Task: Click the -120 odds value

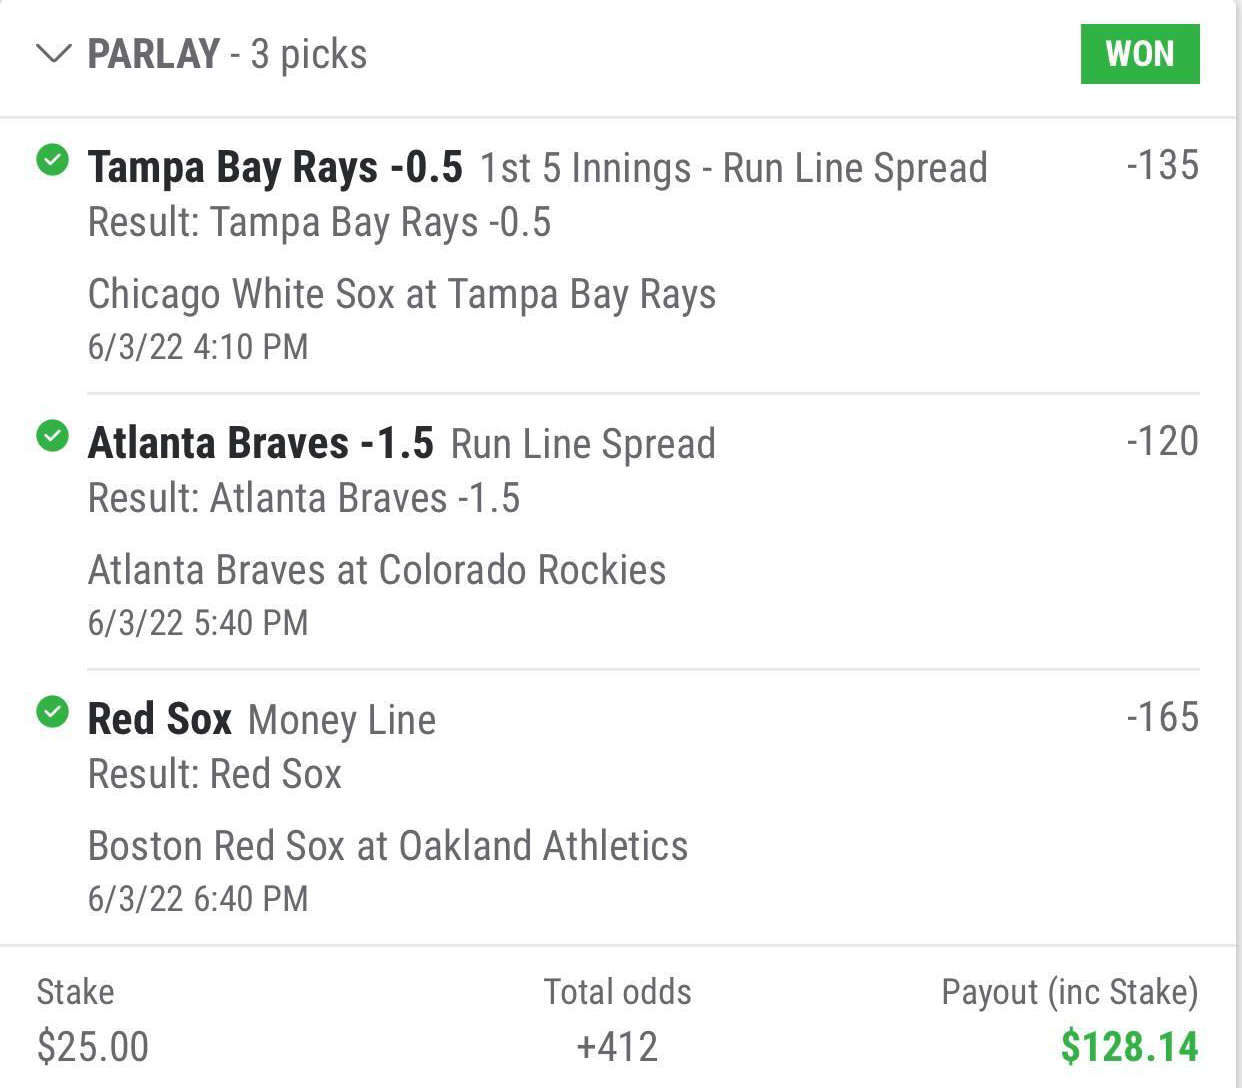Action: point(1162,441)
